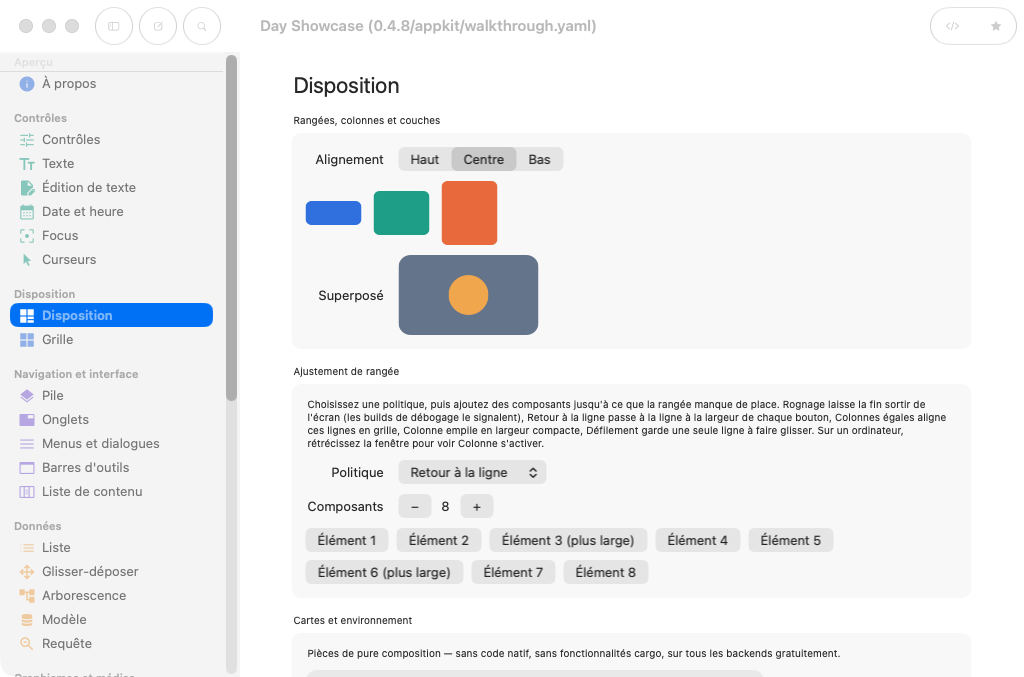Click the sidebar vertical scrollbar thumb
The width and height of the screenshot is (1024, 677).
(x=231, y=228)
